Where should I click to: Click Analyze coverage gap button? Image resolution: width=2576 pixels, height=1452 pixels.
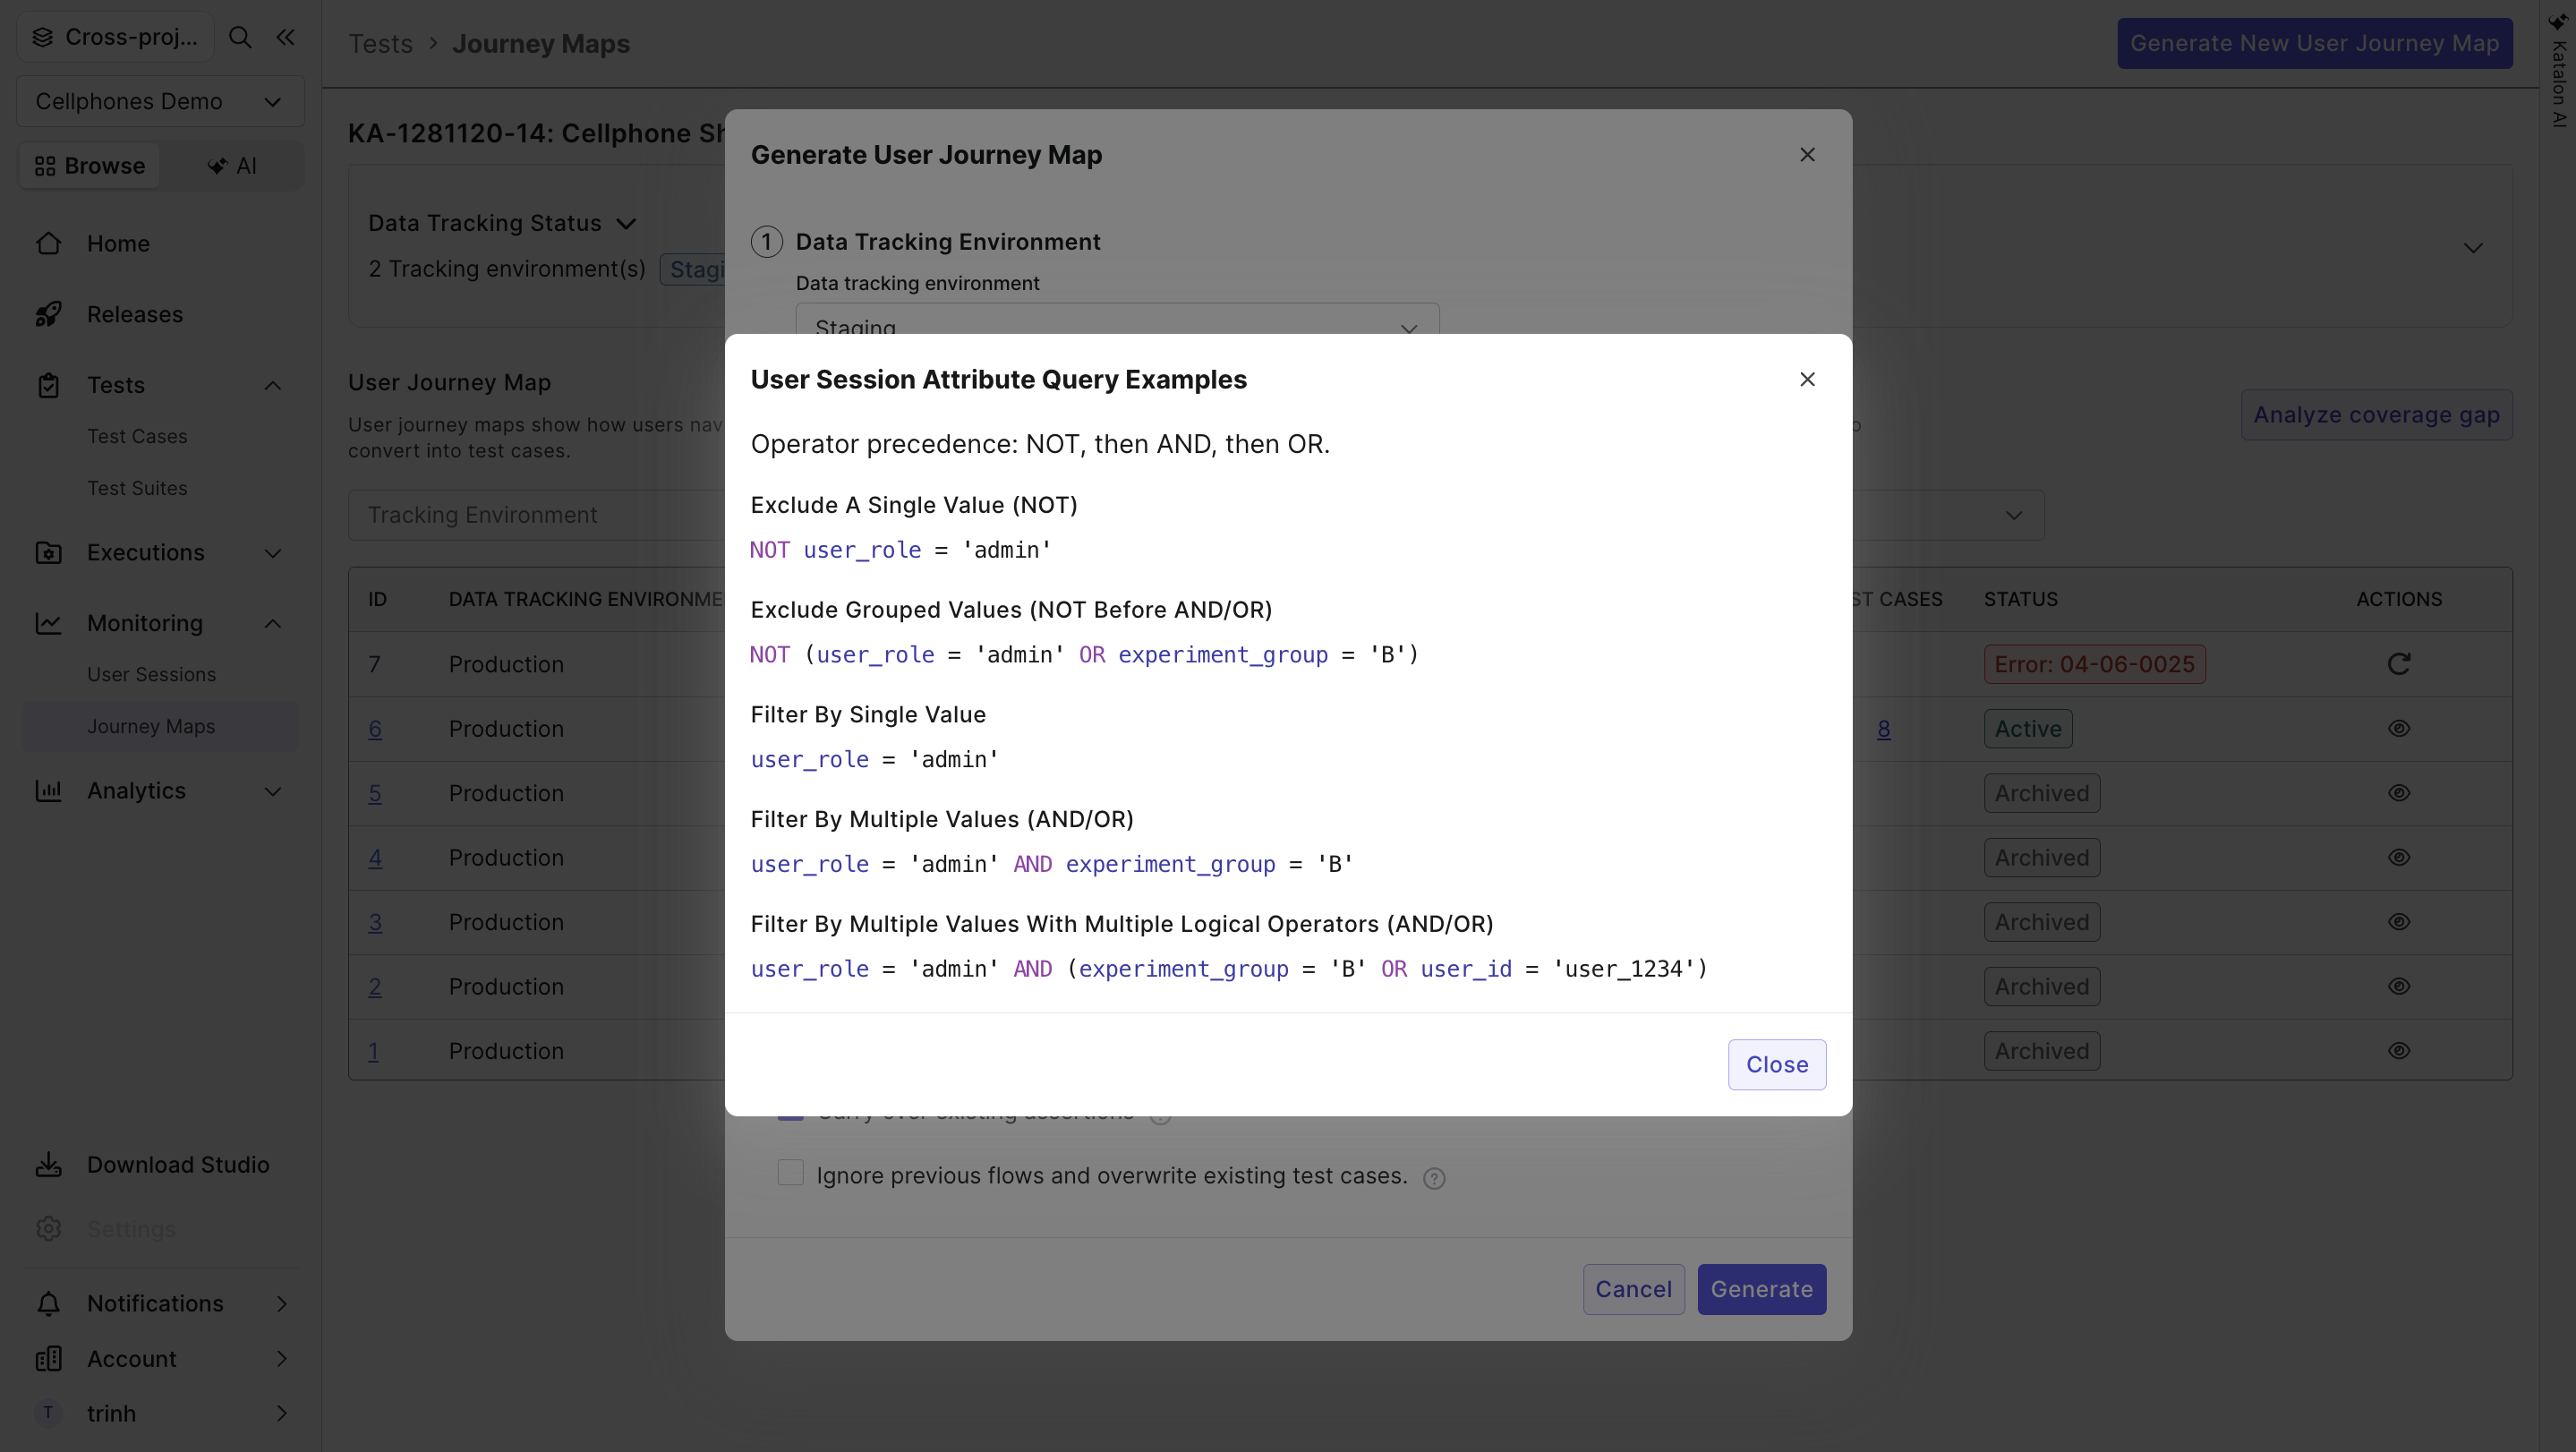coord(2376,415)
